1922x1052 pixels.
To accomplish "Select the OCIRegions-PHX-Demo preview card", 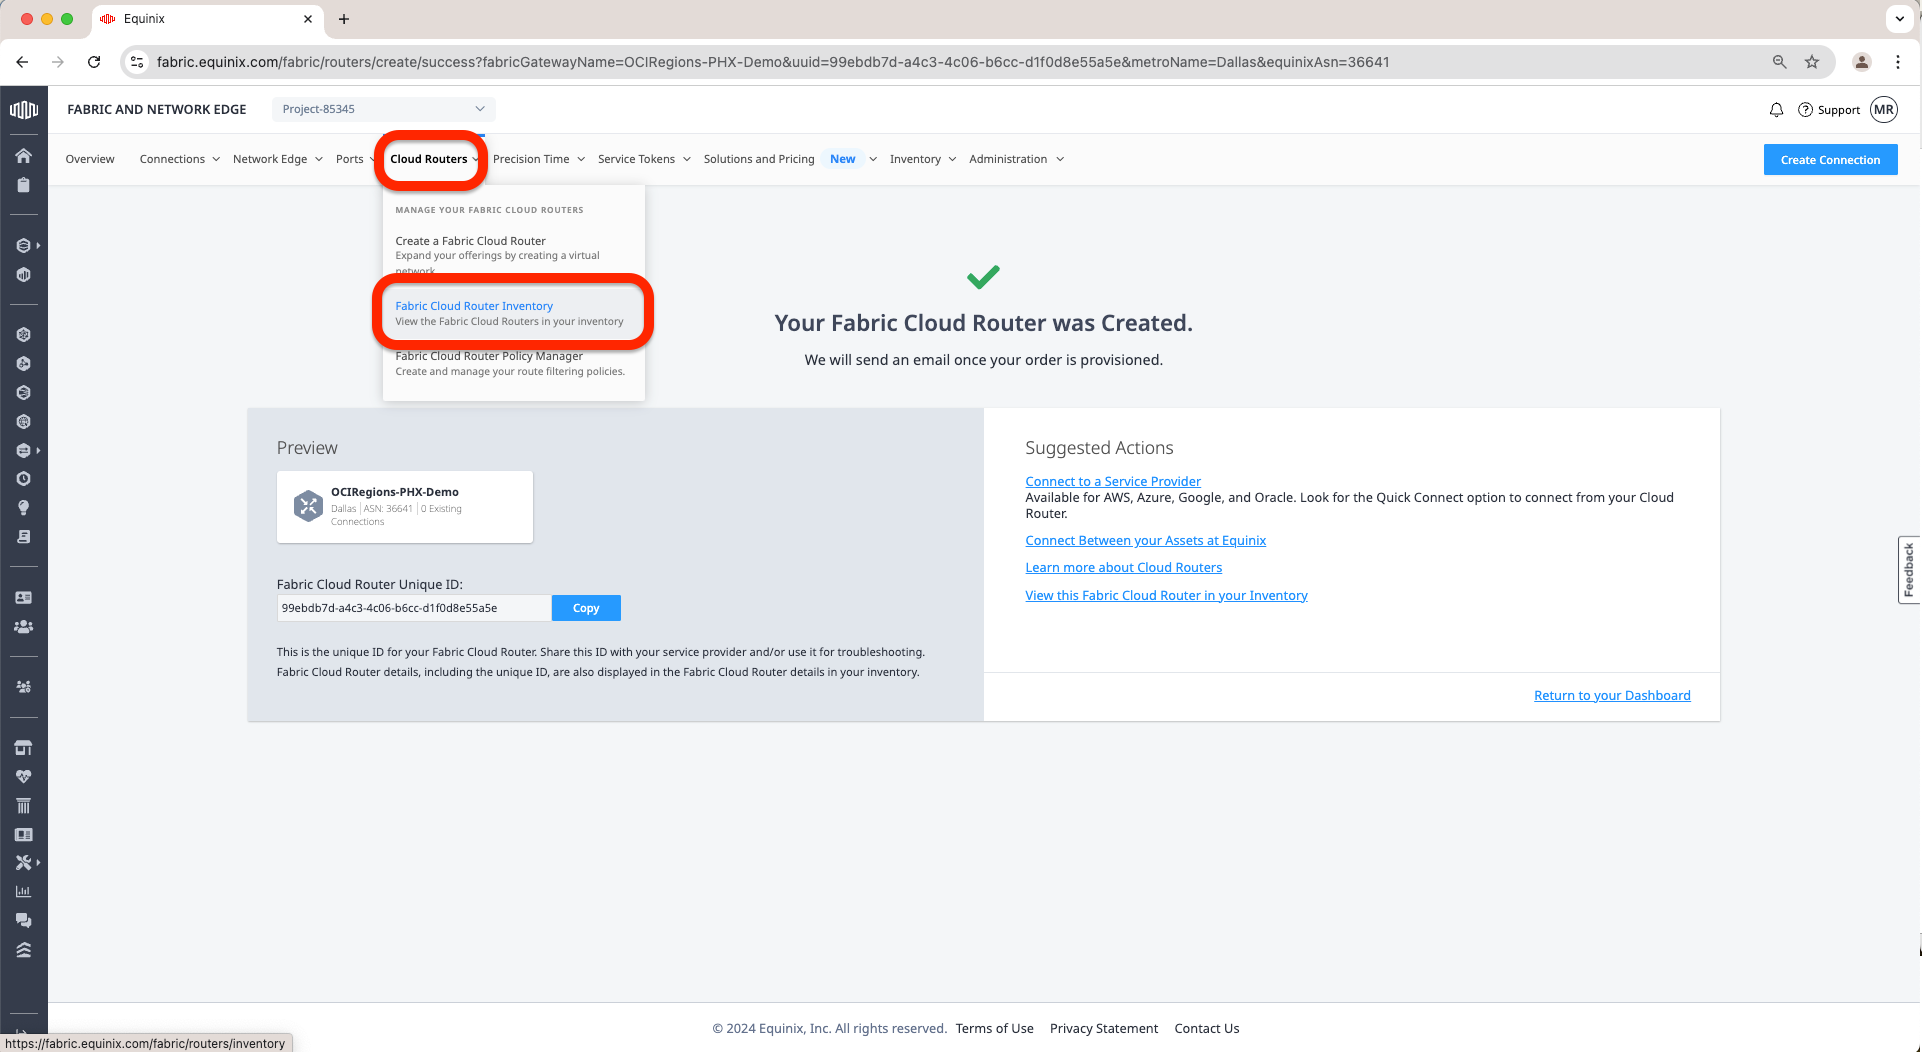I will [x=405, y=507].
